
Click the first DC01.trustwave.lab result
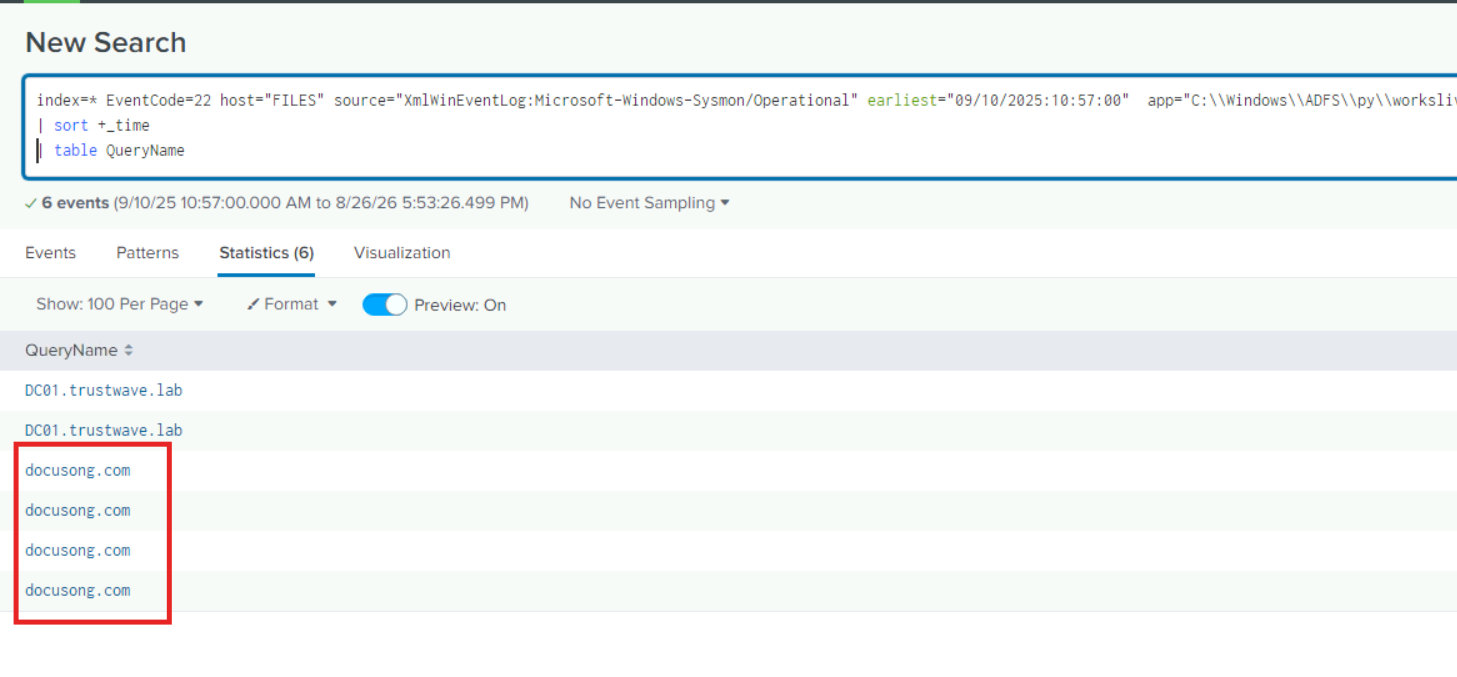click(104, 390)
